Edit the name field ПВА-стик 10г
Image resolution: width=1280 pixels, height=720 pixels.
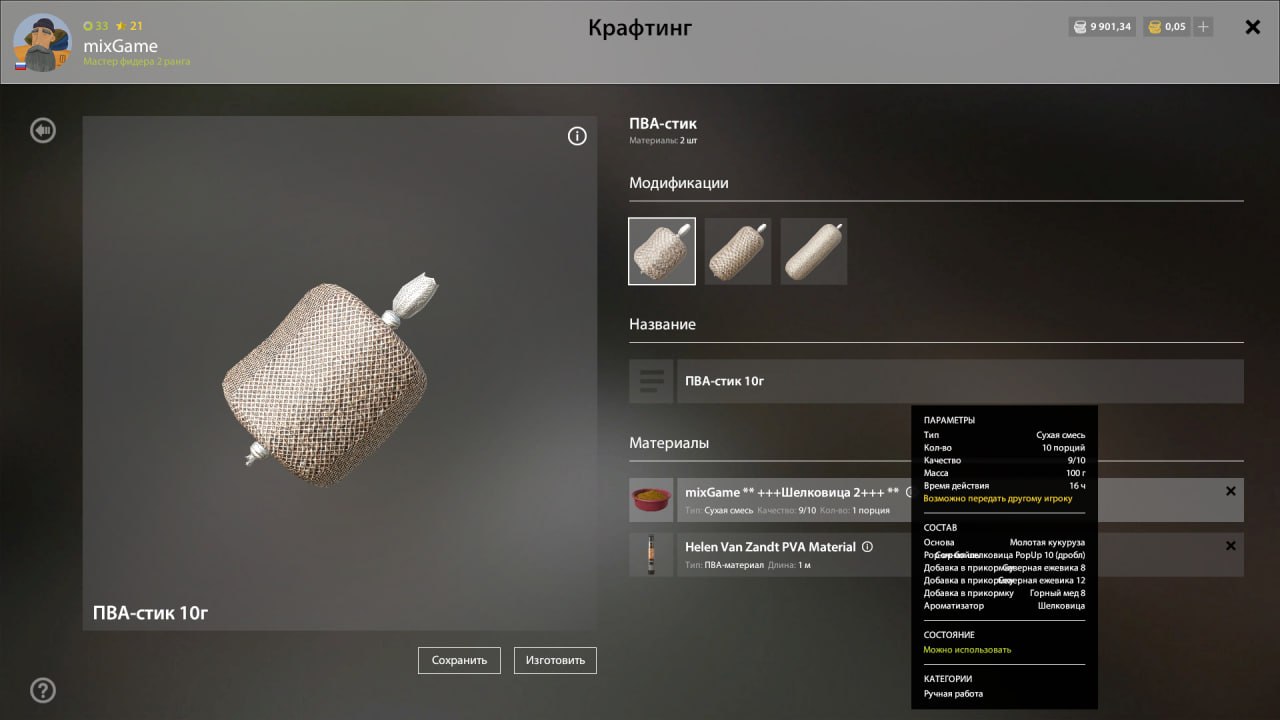960,381
